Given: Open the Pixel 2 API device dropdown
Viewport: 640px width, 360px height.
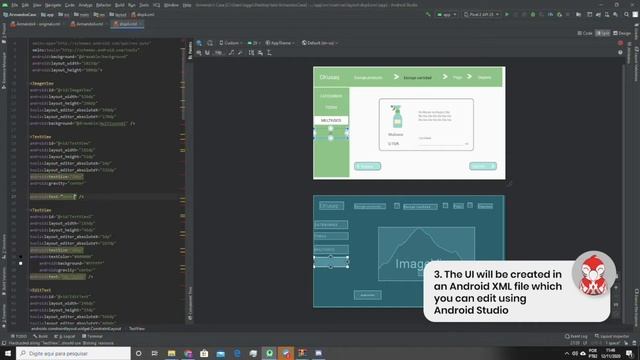Looking at the screenshot, I should 482,14.
